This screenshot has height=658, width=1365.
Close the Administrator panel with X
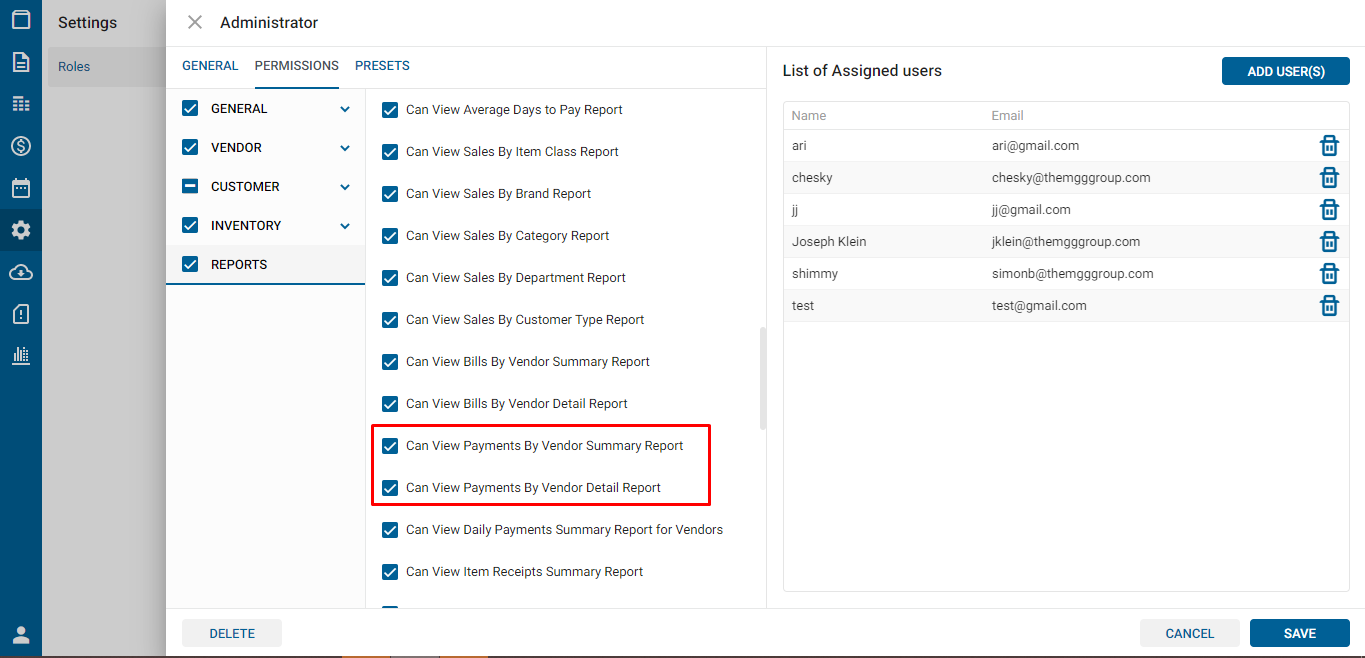195,22
